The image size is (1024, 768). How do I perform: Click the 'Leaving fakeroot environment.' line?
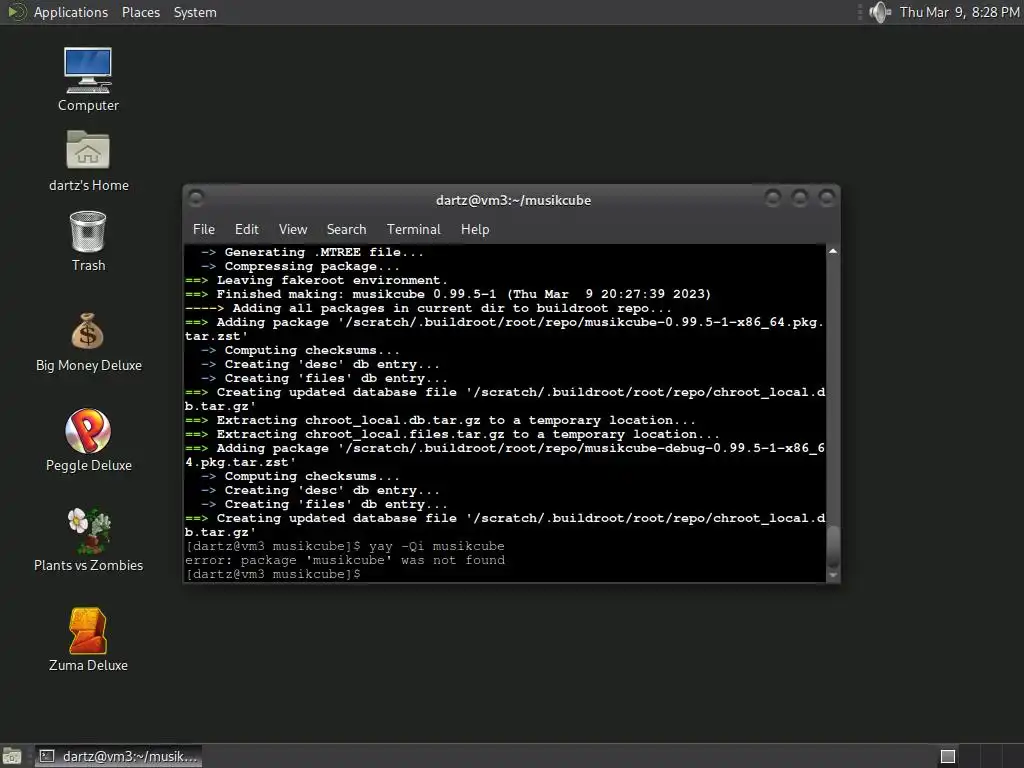(316, 280)
